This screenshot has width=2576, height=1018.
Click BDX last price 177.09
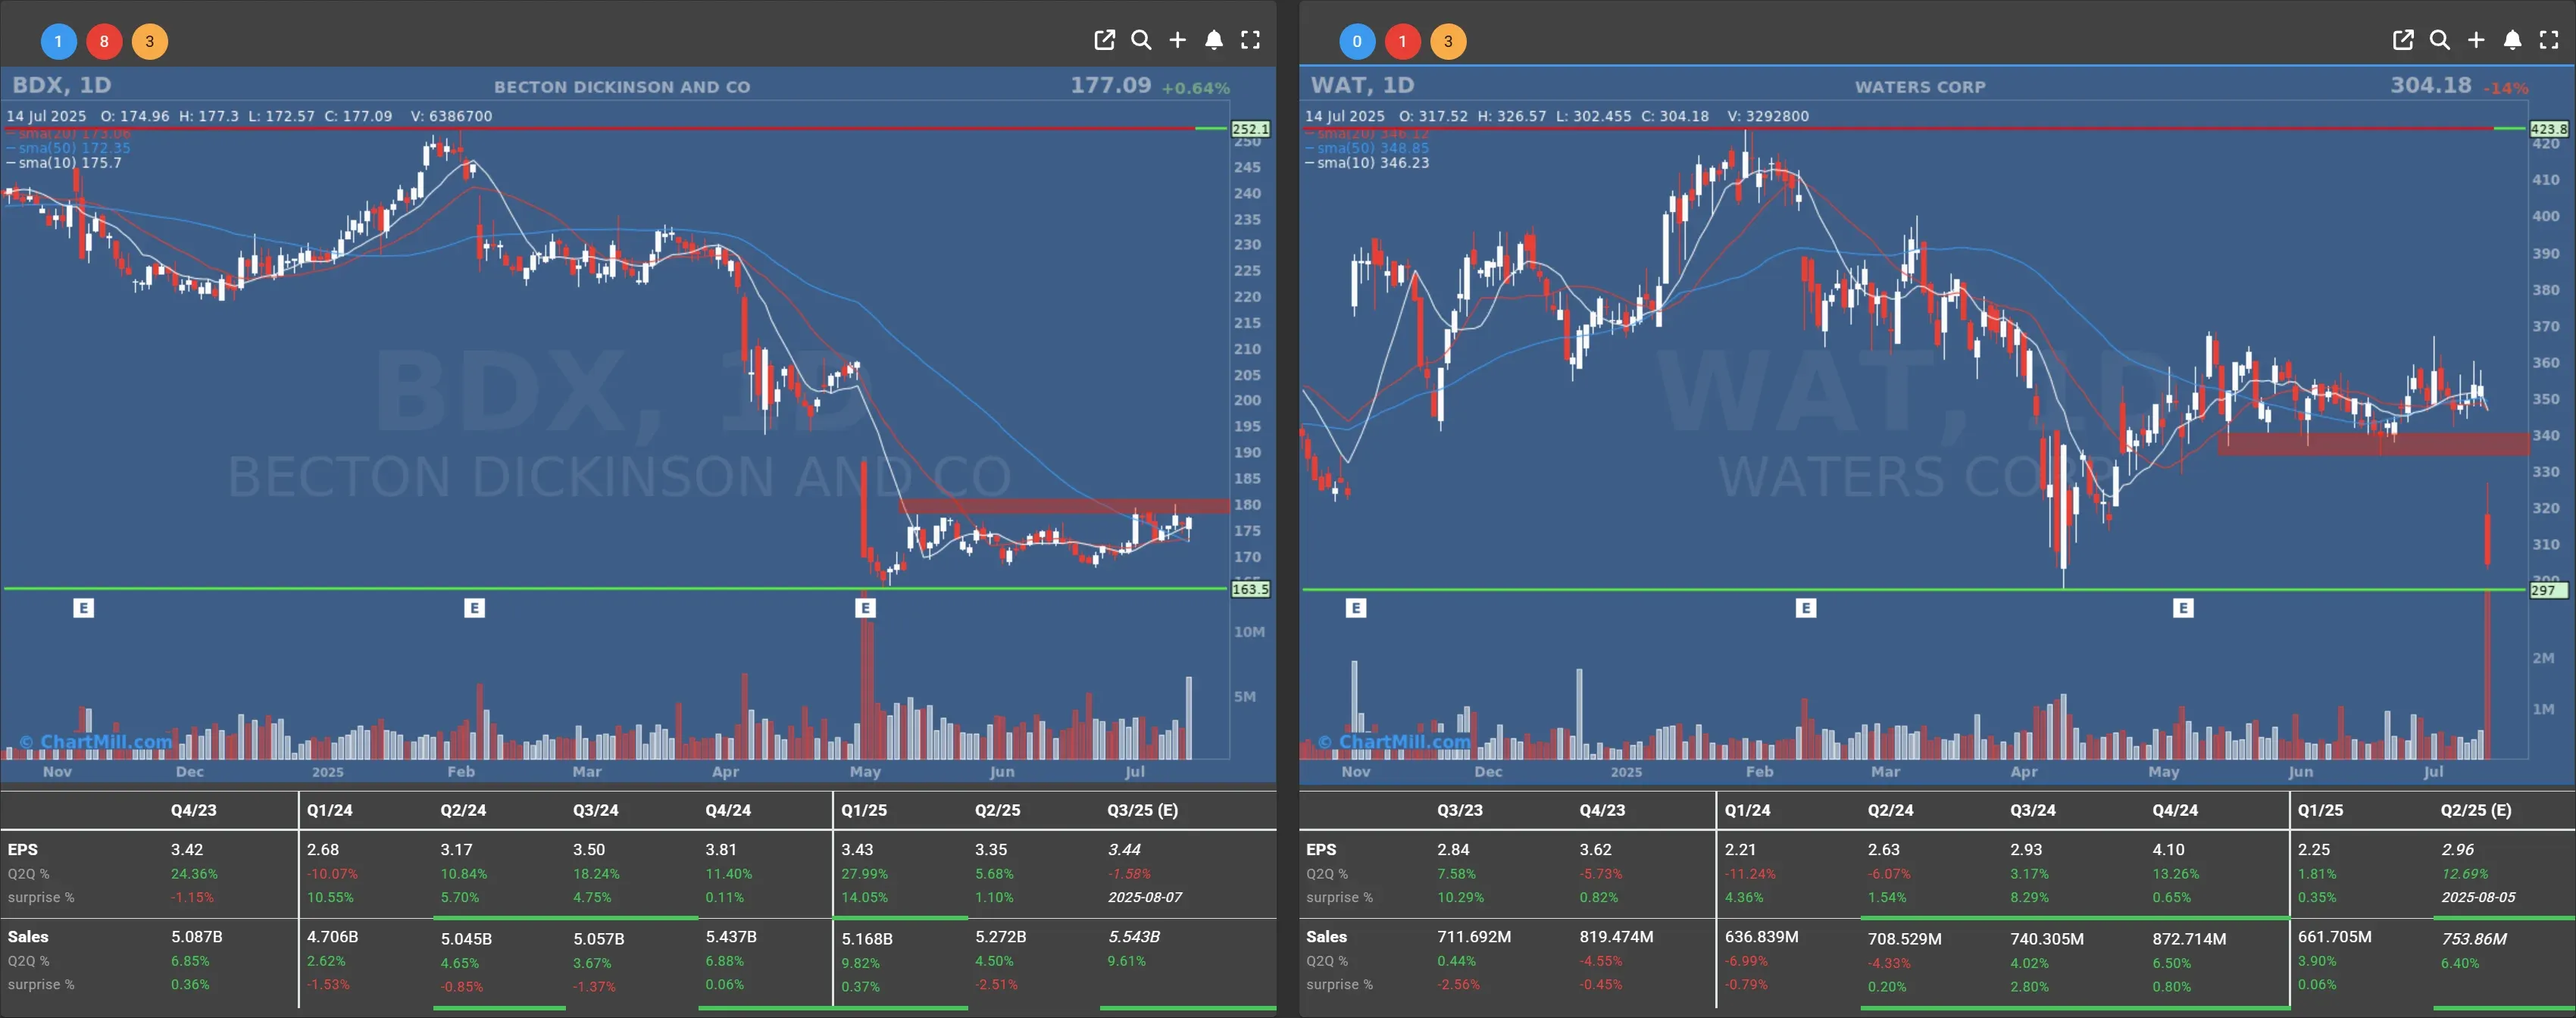1111,85
